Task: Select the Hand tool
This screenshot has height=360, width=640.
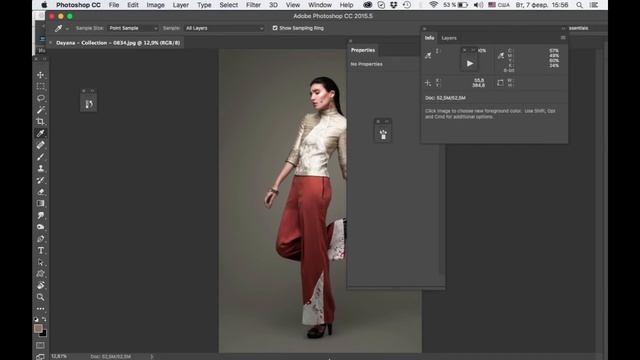Action: tap(40, 286)
